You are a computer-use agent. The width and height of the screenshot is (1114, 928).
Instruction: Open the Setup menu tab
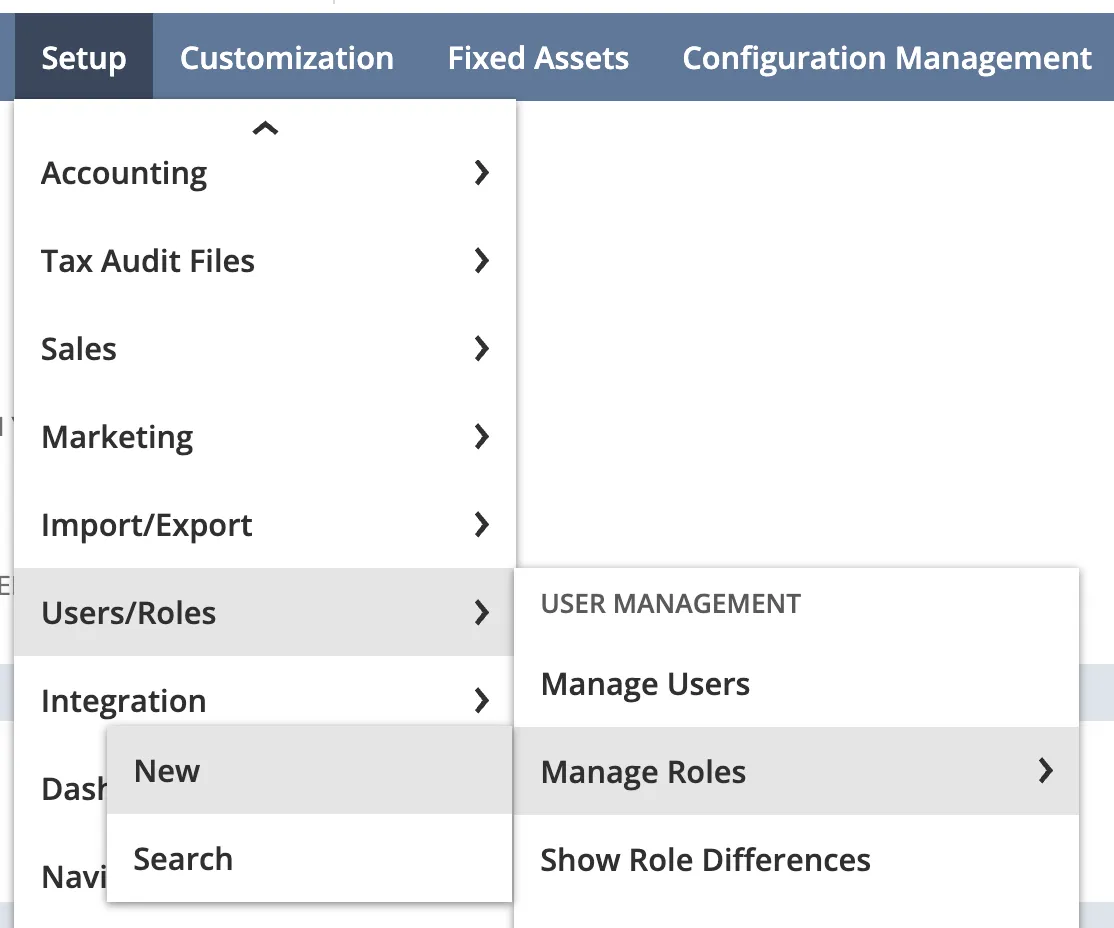click(84, 57)
